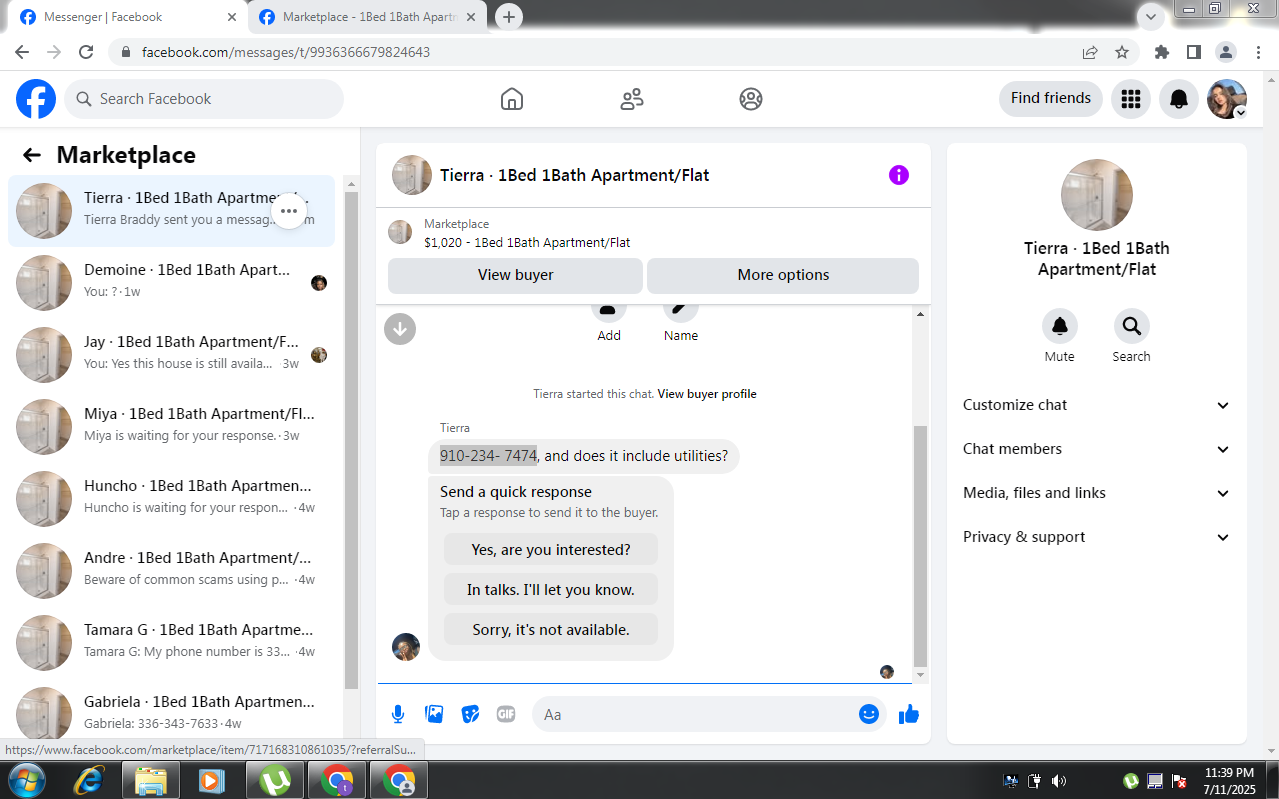1279x799 pixels.
Task: Expand the Privacy & support section
Action: [x=1097, y=537]
